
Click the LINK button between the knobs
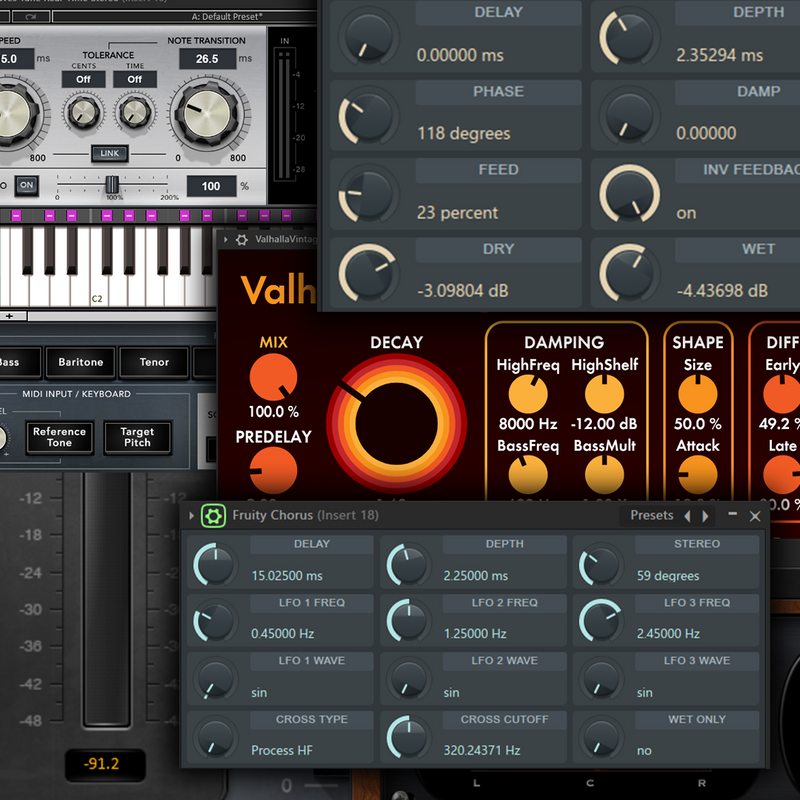(109, 152)
